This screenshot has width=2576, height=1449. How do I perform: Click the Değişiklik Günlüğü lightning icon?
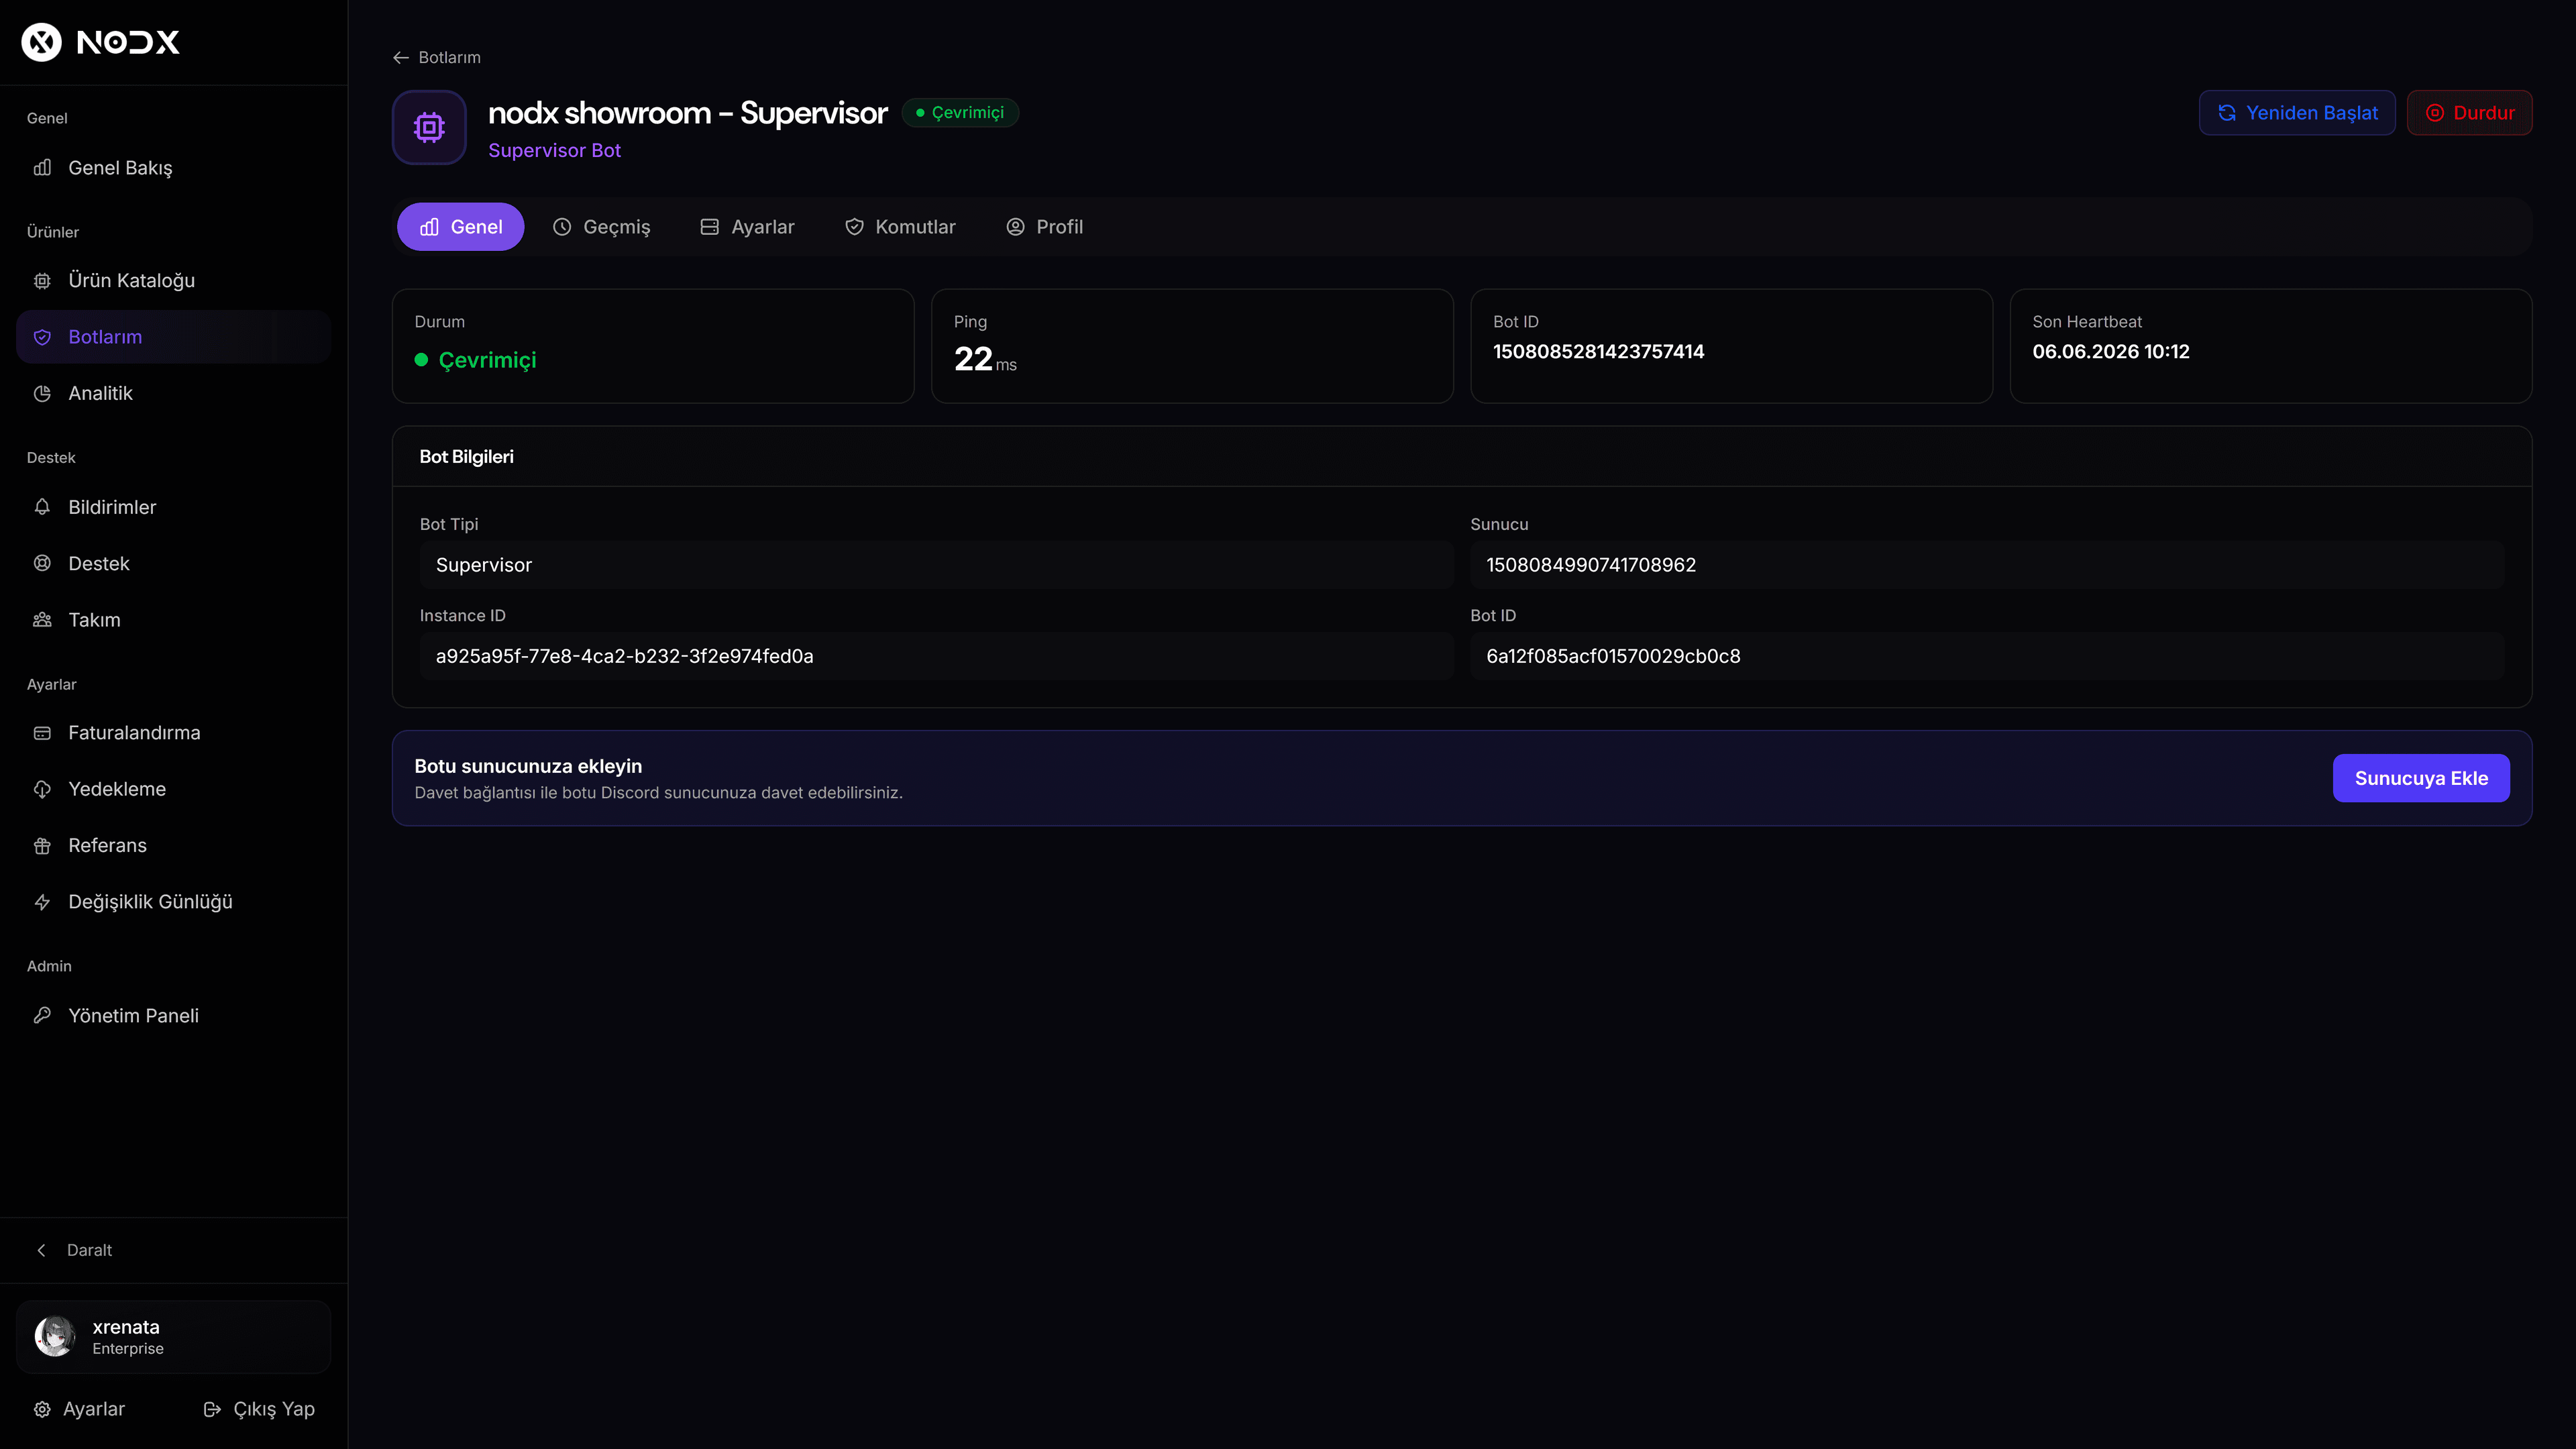pyautogui.click(x=42, y=902)
